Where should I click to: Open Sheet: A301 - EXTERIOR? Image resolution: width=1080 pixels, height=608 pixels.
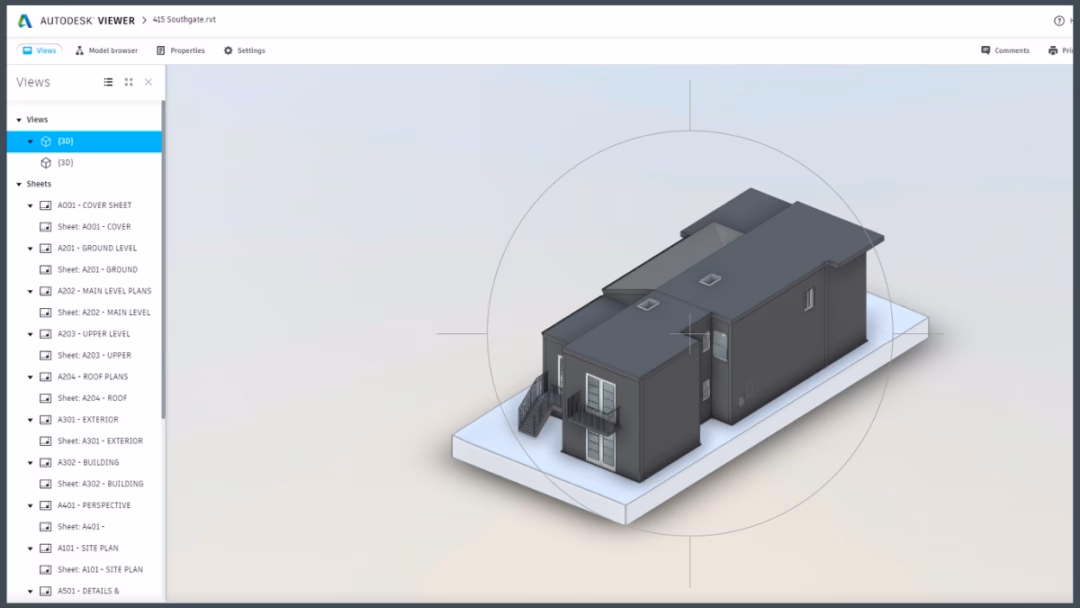pyautogui.click(x=99, y=441)
